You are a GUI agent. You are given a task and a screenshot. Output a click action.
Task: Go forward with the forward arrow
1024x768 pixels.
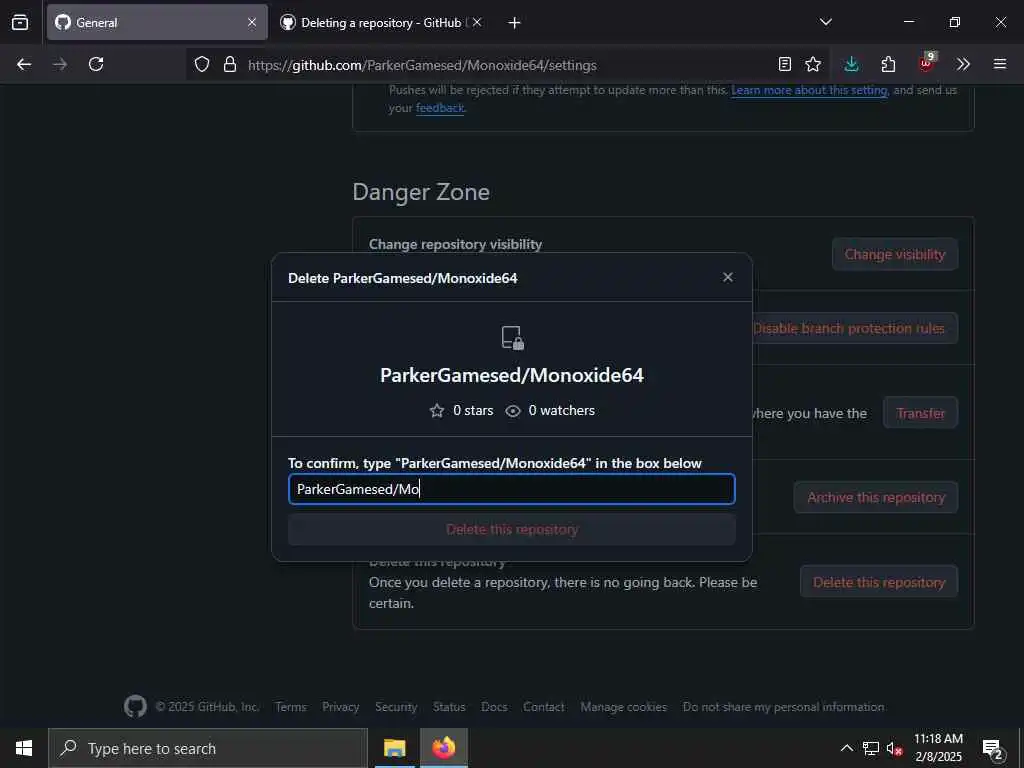point(60,64)
